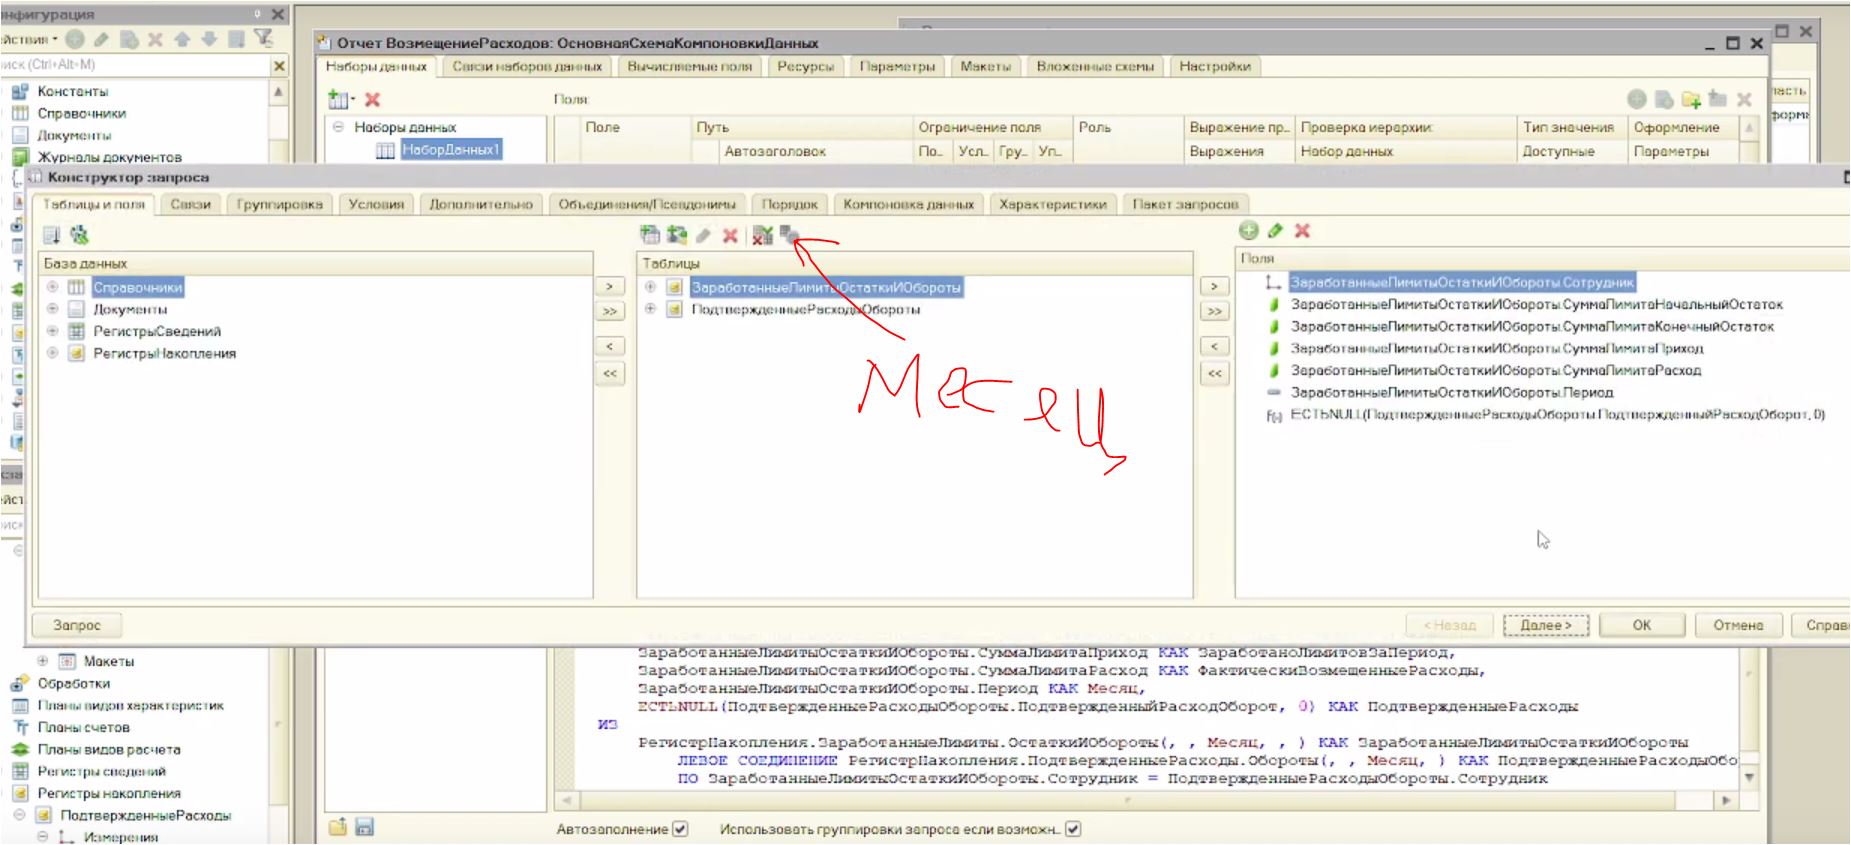Click load-from-file folder icon at bottom
Screen dimensions: 1851x845
[x=338, y=826]
